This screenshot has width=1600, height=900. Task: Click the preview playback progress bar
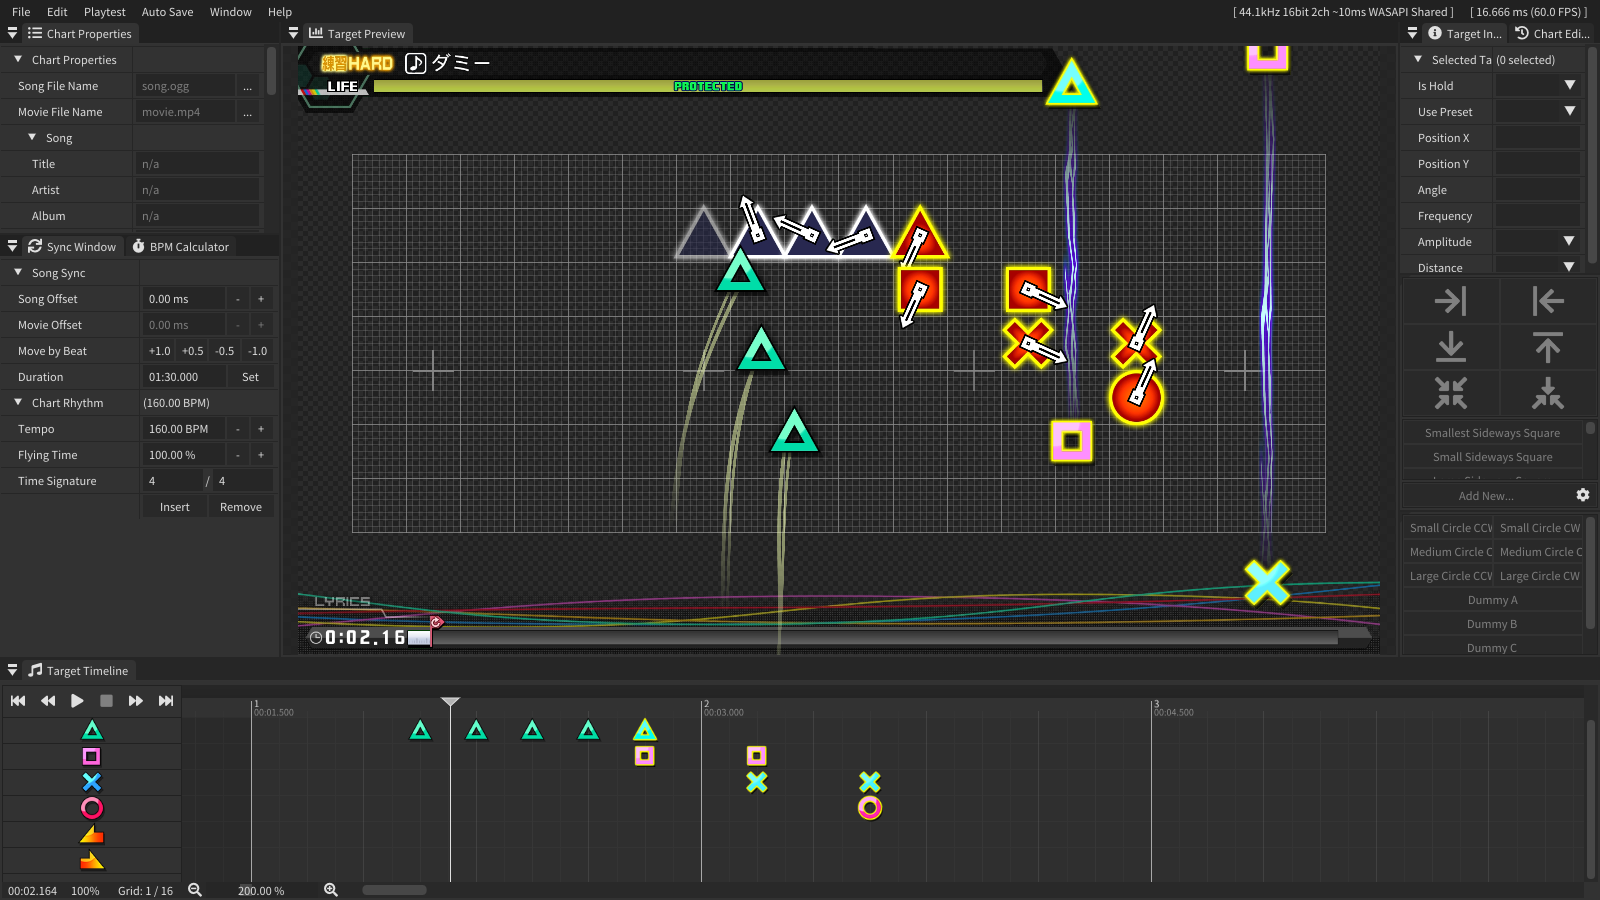coord(888,637)
